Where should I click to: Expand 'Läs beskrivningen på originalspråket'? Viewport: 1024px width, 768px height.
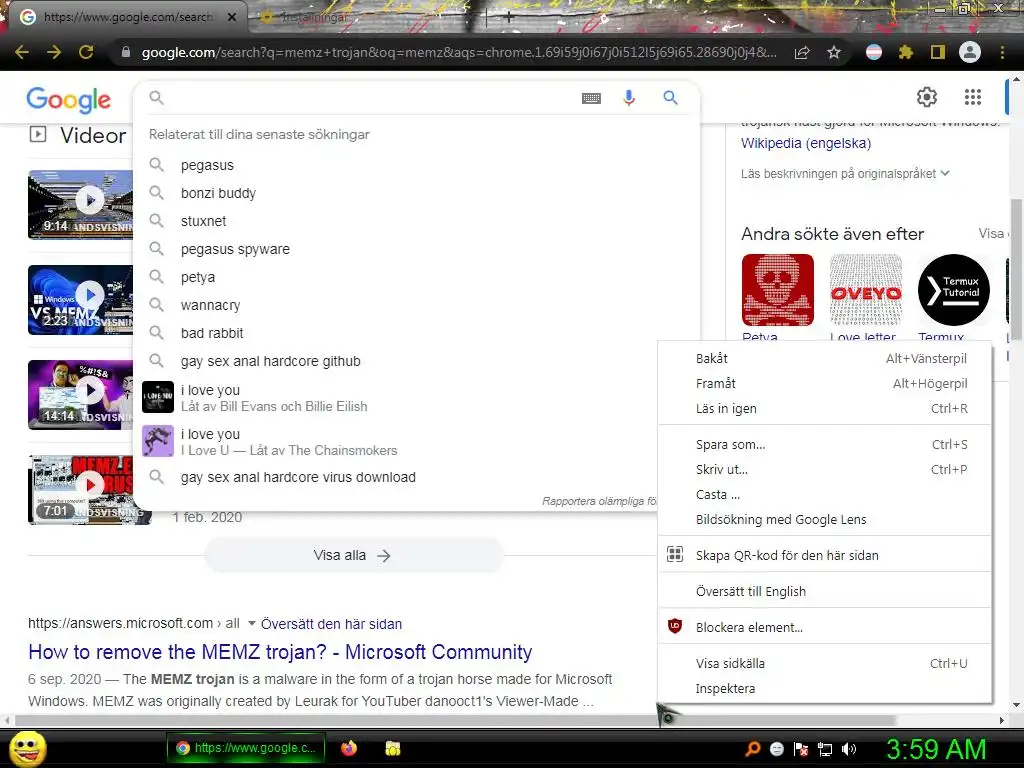pos(845,174)
